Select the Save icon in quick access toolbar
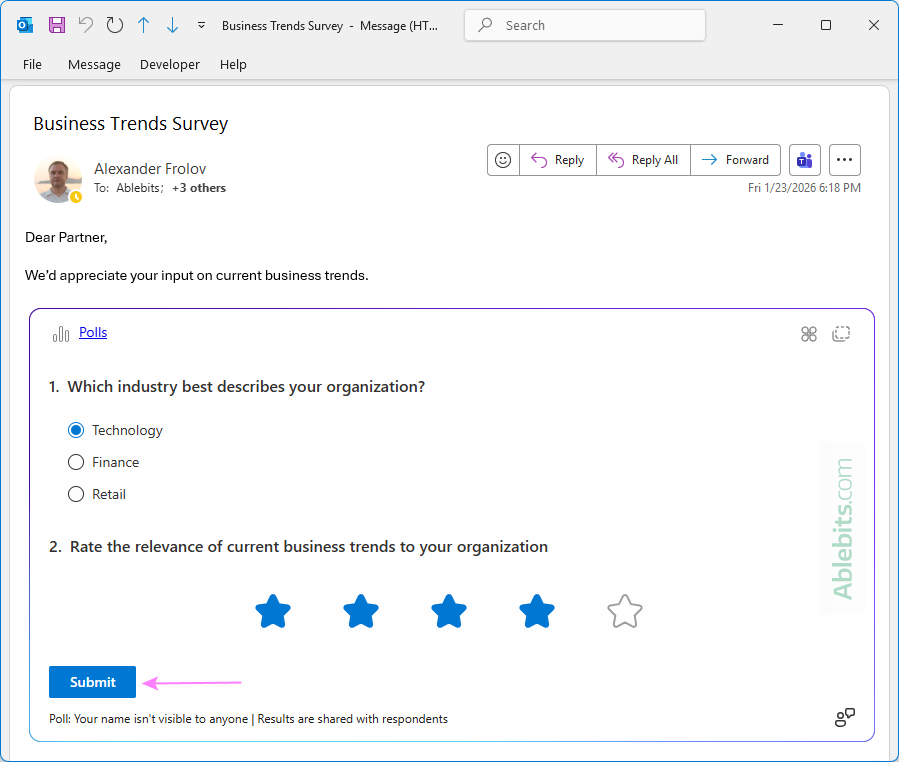Screen dimensions: 899x762 tap(56, 25)
